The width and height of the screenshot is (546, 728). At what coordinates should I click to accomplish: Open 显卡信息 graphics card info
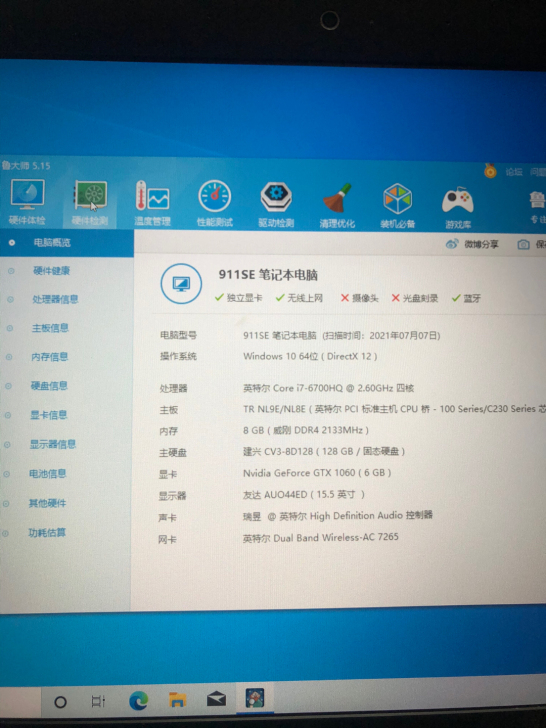coord(49,415)
